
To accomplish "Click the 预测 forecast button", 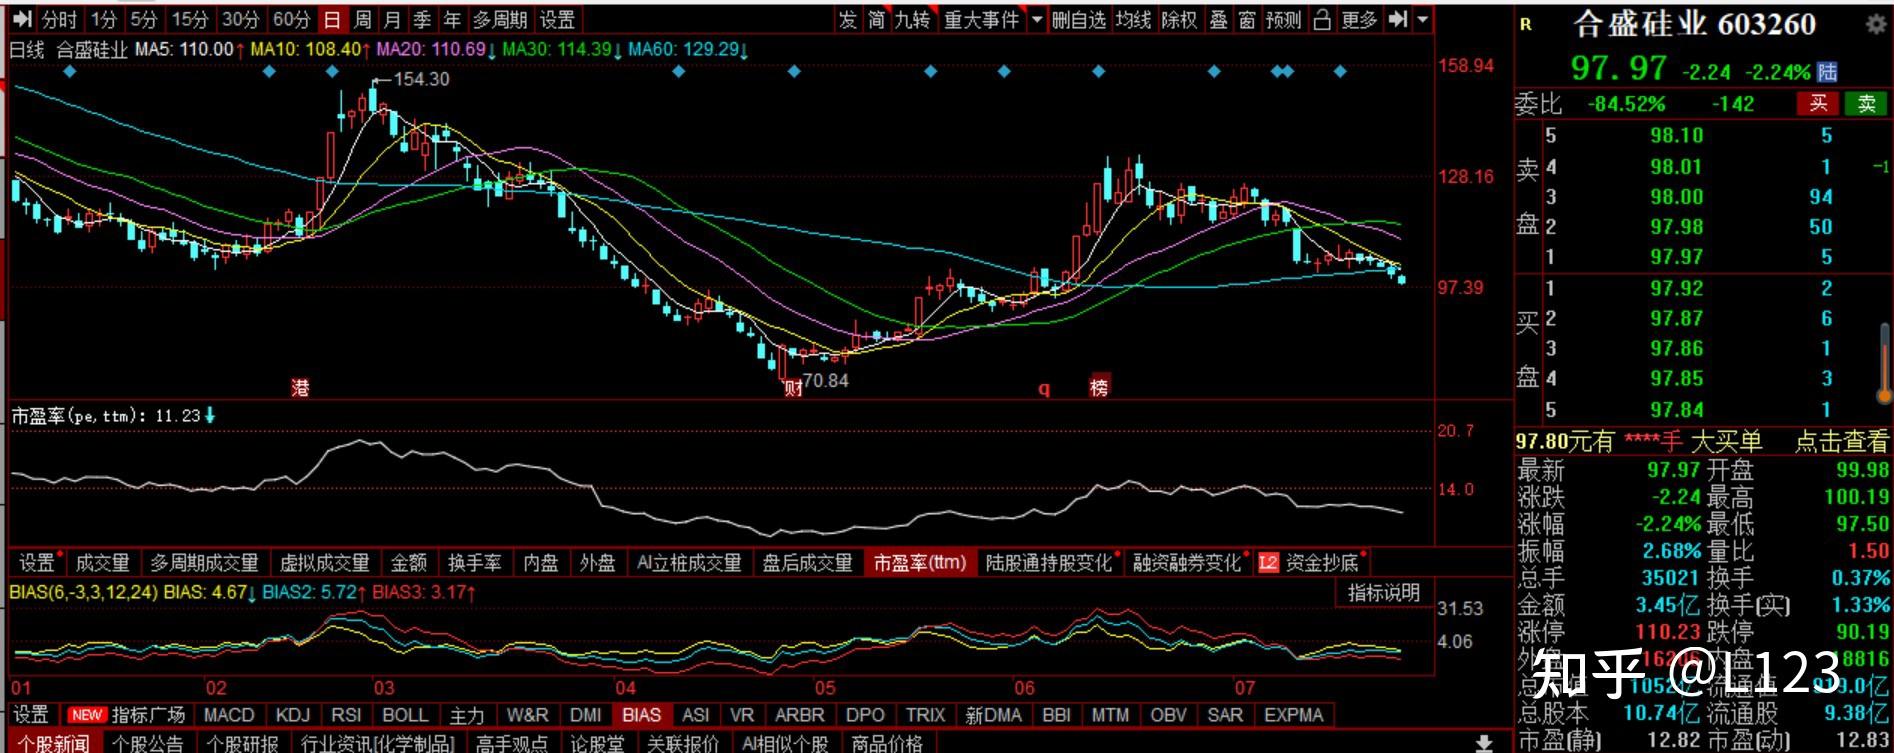I will (1284, 19).
